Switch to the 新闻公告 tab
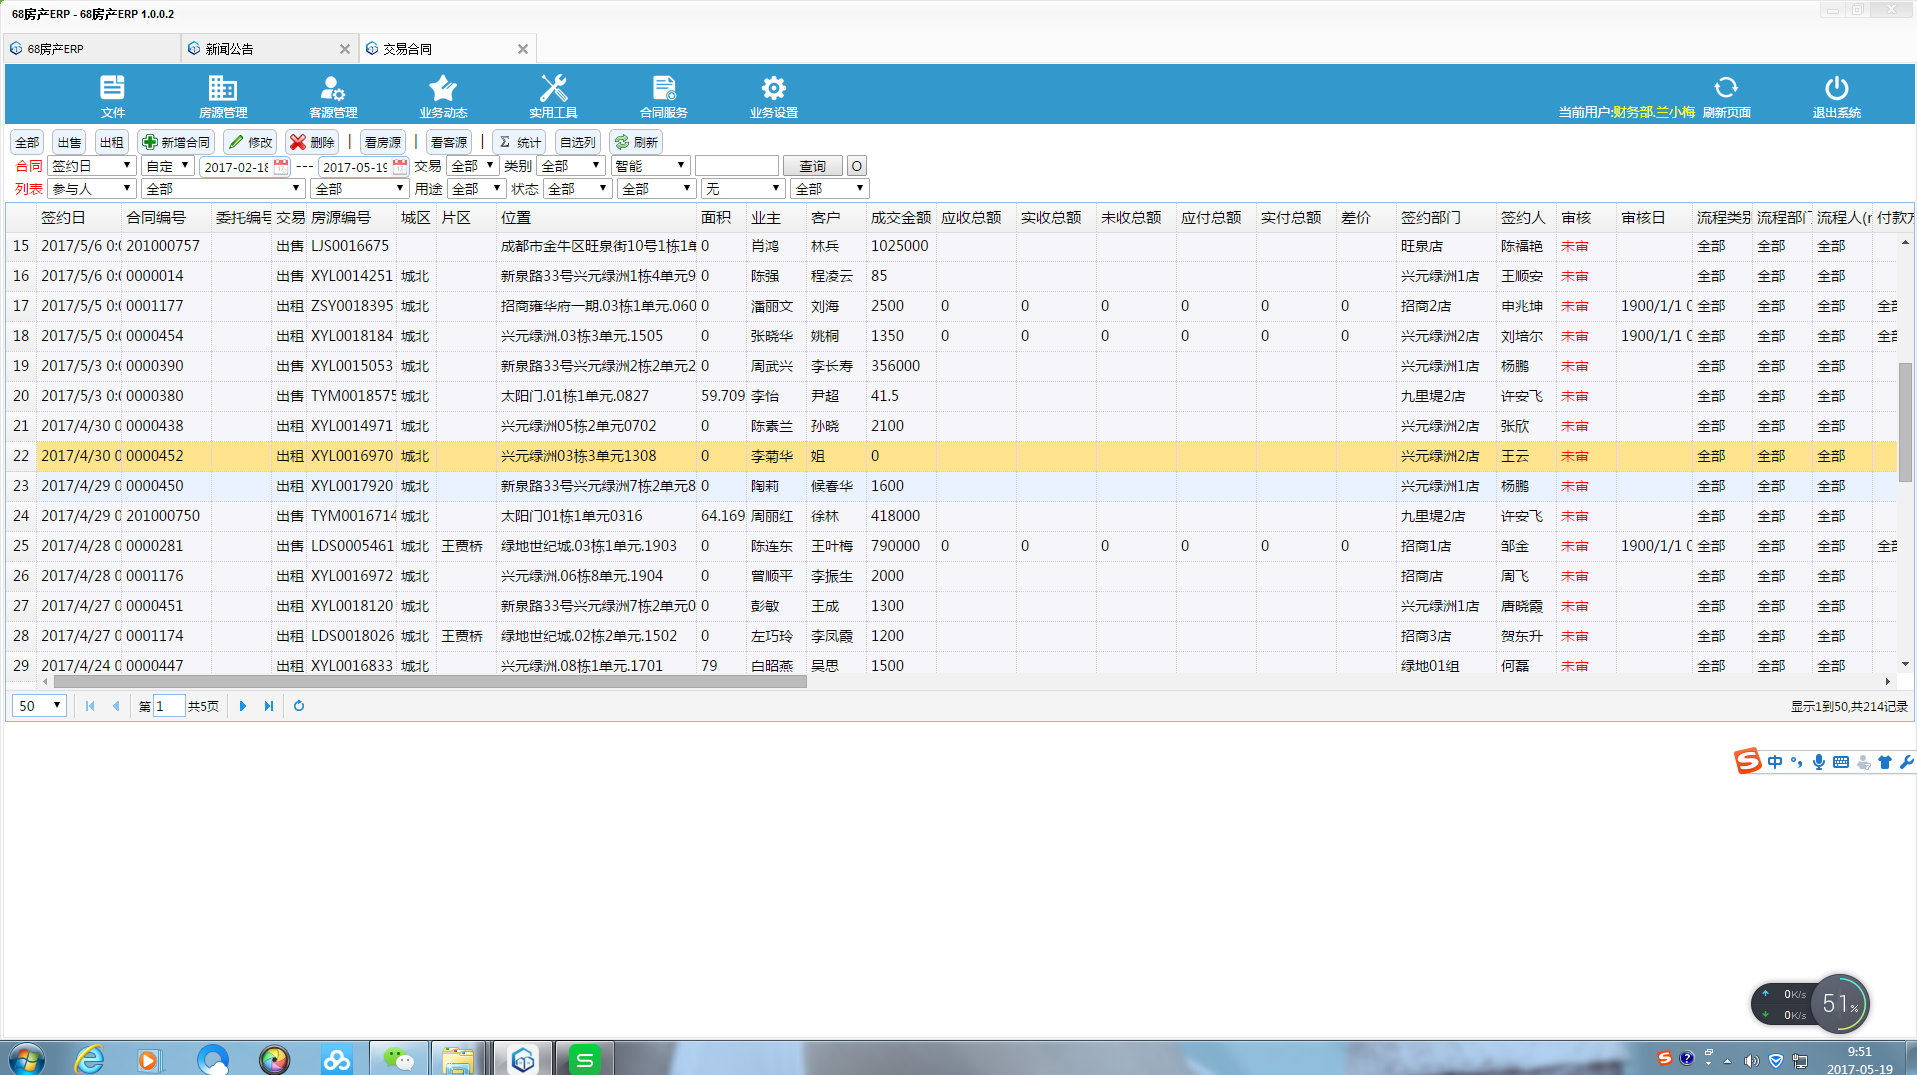 point(230,49)
